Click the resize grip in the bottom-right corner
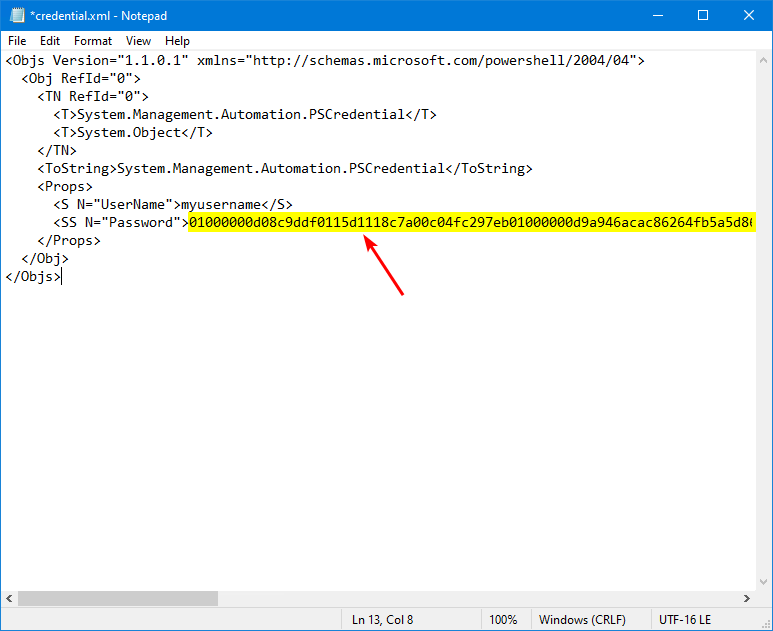The width and height of the screenshot is (773, 631). (x=765, y=623)
